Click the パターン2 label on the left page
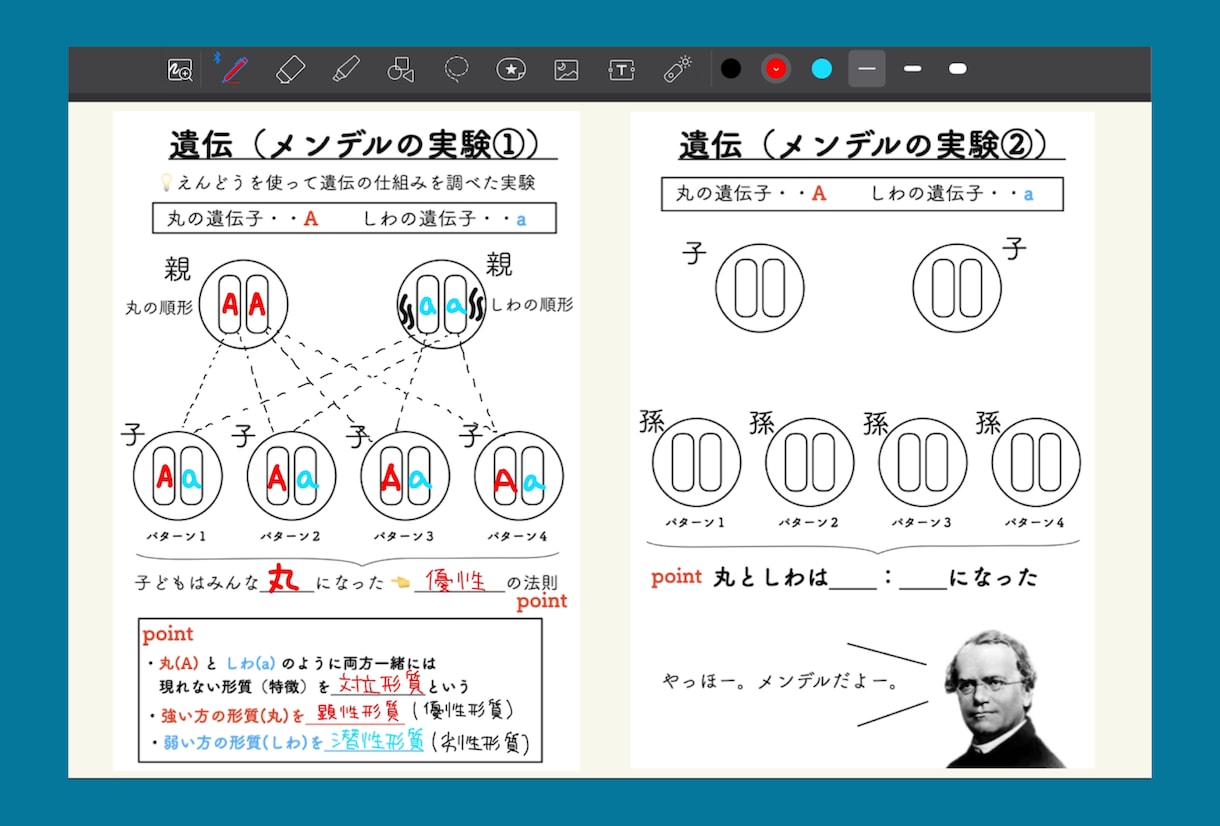 291,536
